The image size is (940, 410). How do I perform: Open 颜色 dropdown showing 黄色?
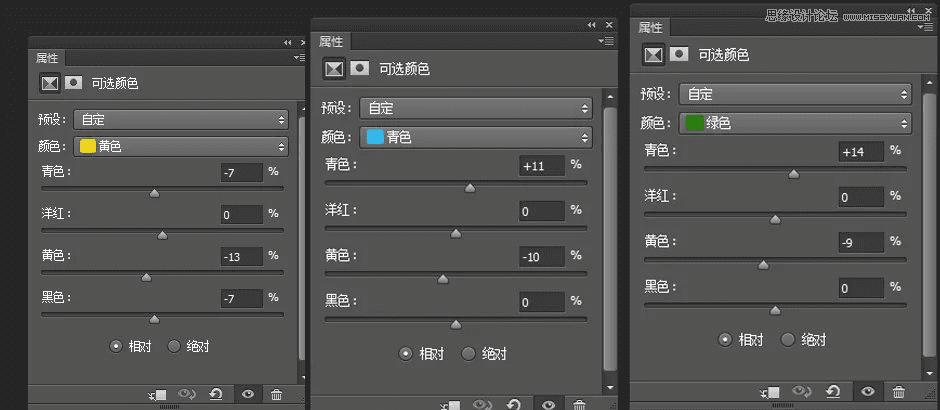[181, 146]
